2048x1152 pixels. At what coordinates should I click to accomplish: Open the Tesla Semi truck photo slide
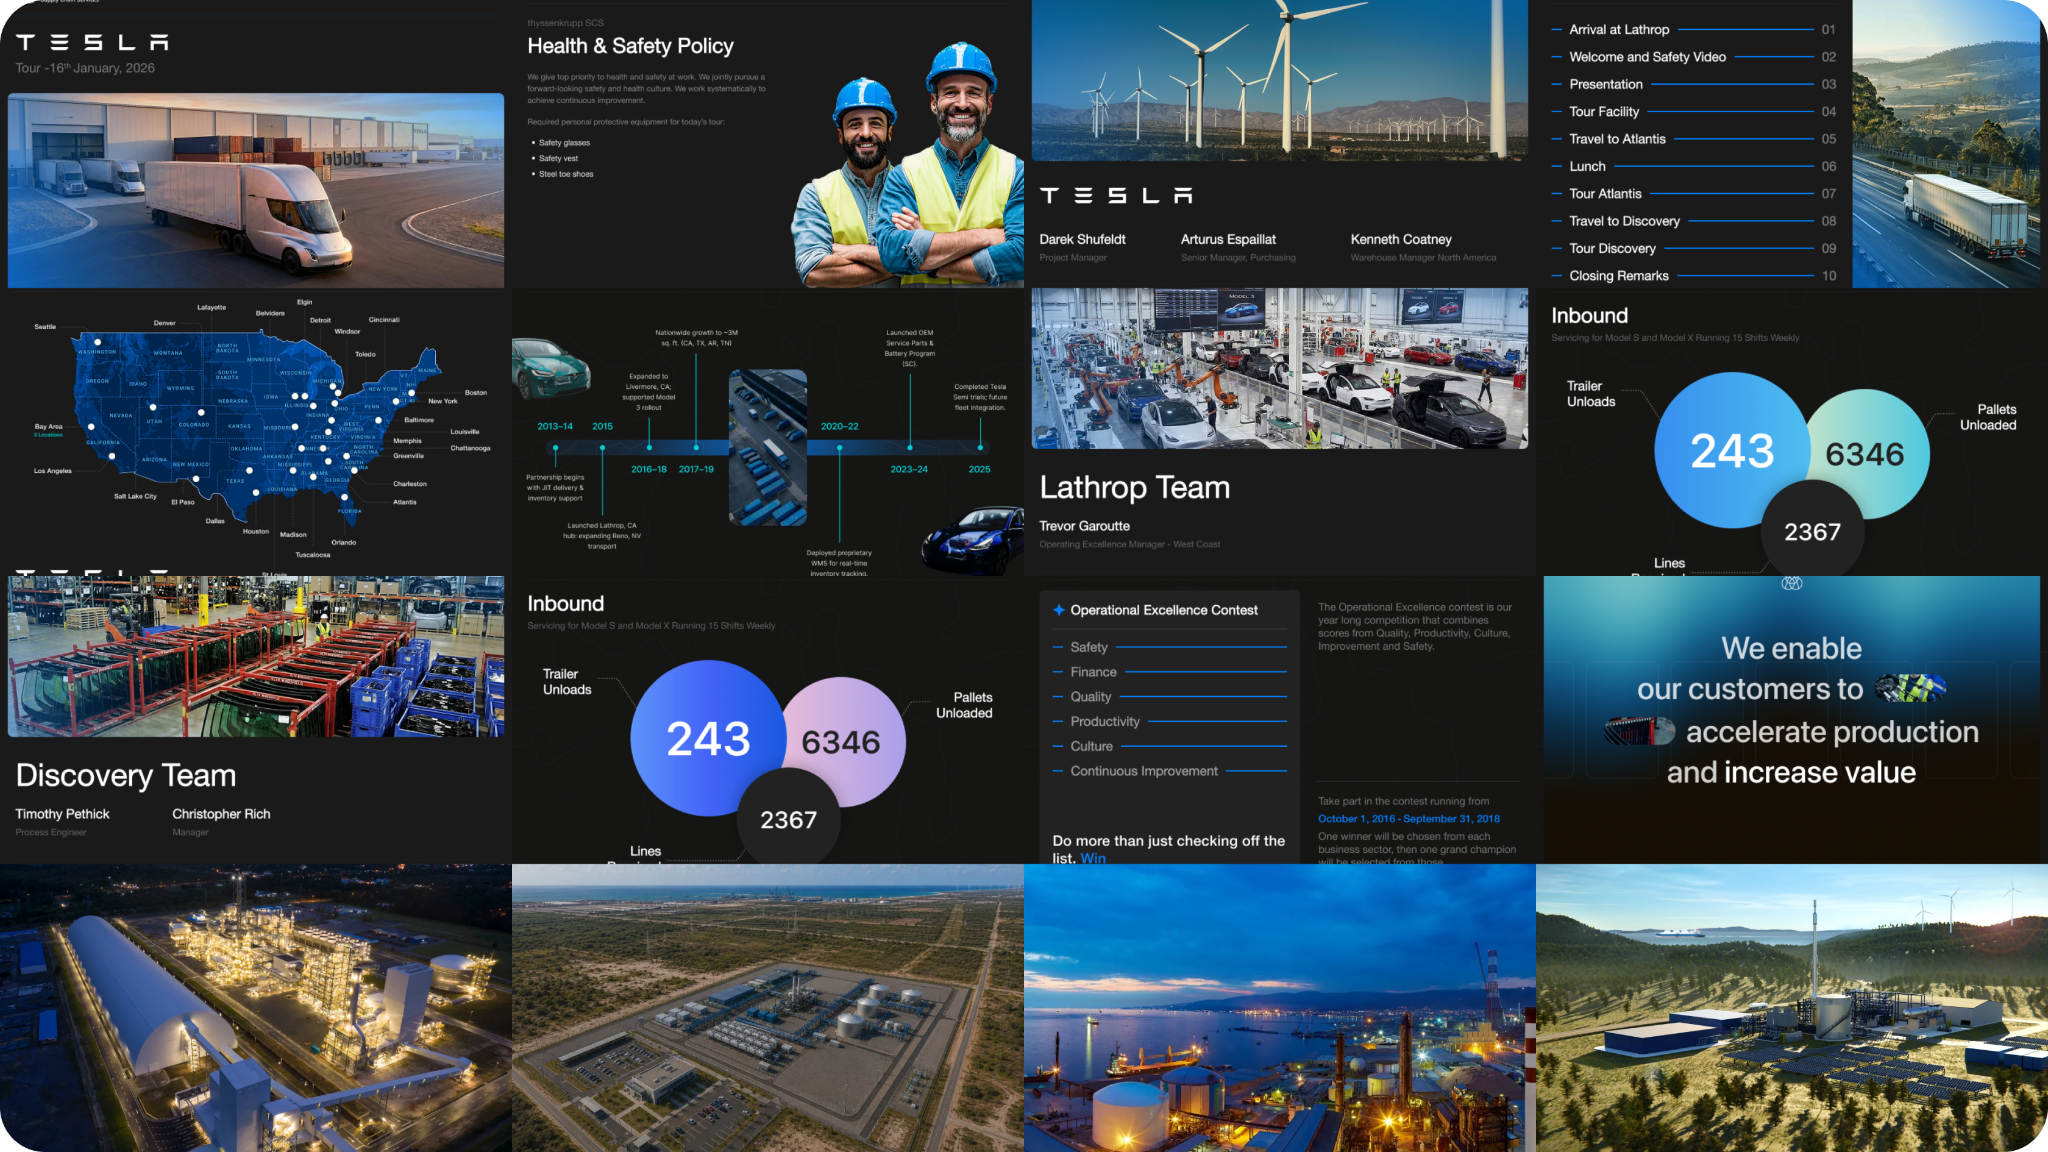[256, 190]
